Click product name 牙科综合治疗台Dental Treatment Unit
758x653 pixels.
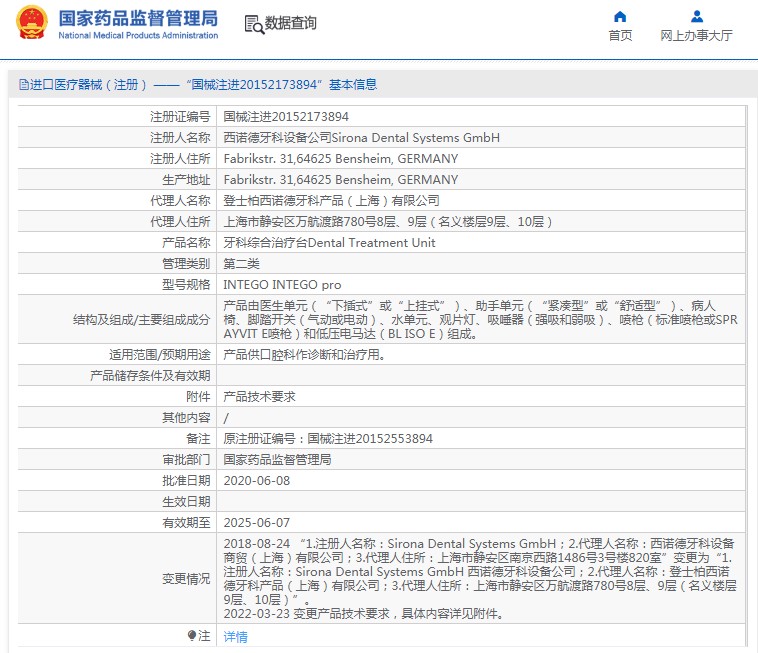click(x=329, y=243)
